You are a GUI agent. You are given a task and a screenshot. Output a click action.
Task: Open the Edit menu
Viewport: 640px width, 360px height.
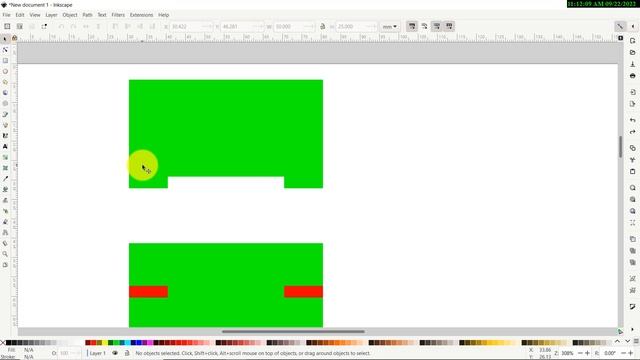20,15
